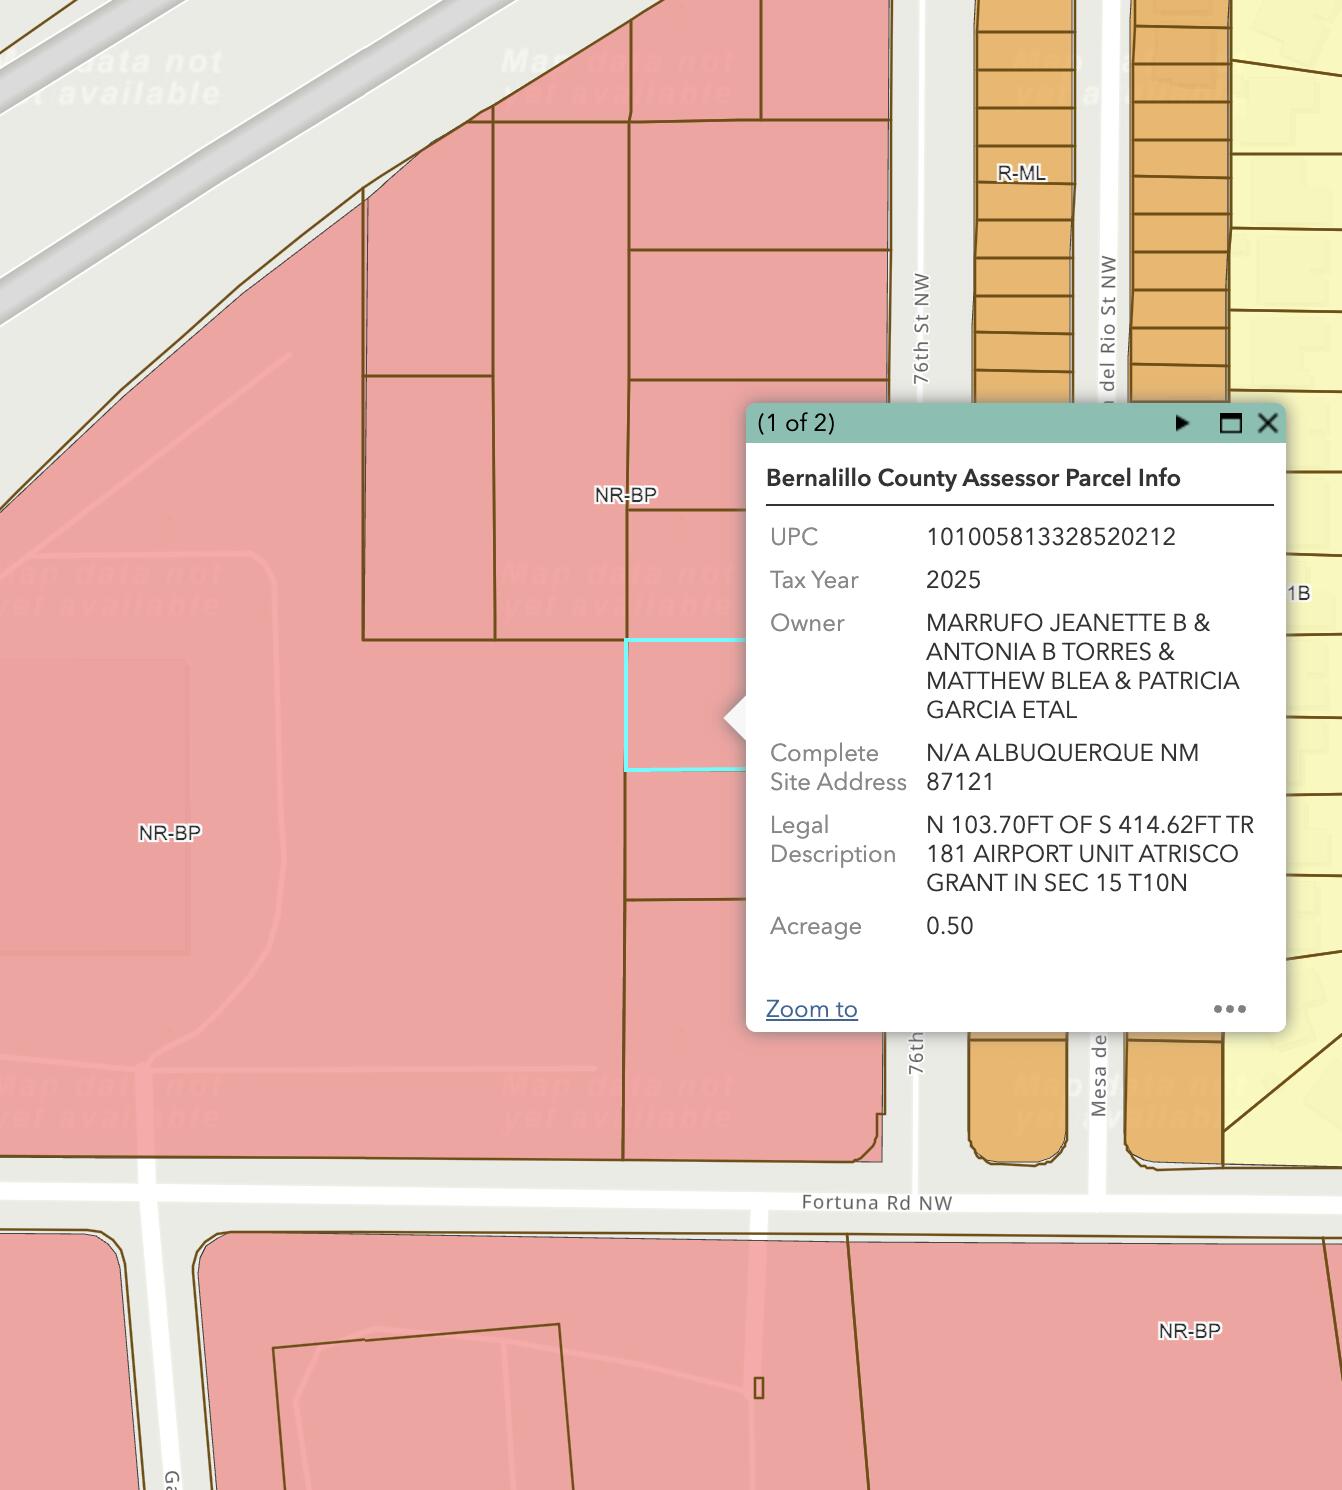Maximize the parcel info popup
The width and height of the screenshot is (1342, 1490).
1231,423
